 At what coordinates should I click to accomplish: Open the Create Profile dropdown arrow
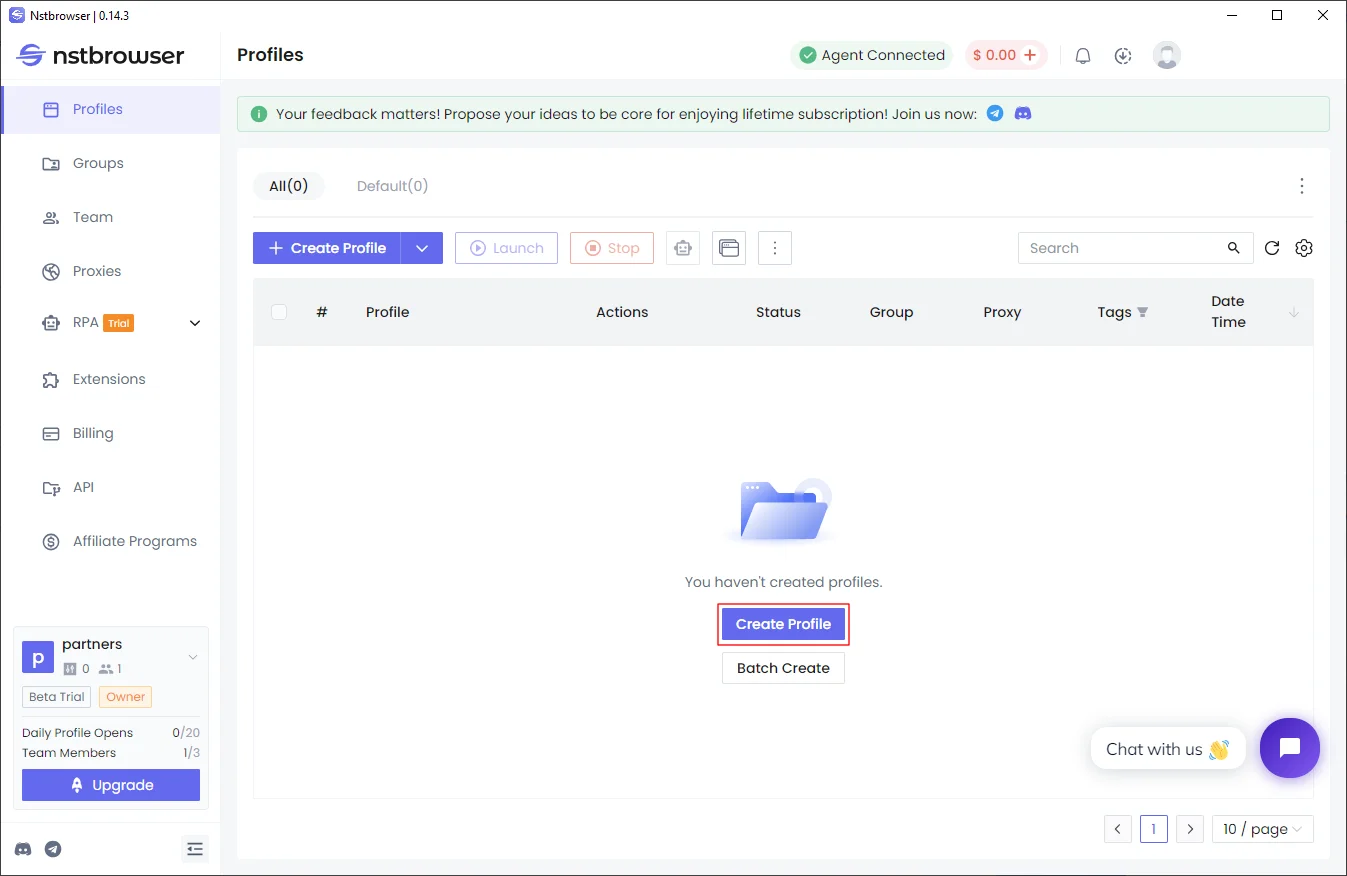point(422,248)
